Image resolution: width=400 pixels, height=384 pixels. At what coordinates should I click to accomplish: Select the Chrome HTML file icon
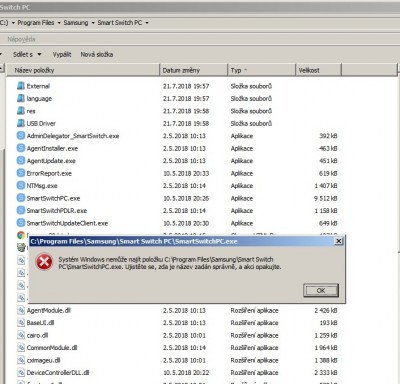coord(21,235)
